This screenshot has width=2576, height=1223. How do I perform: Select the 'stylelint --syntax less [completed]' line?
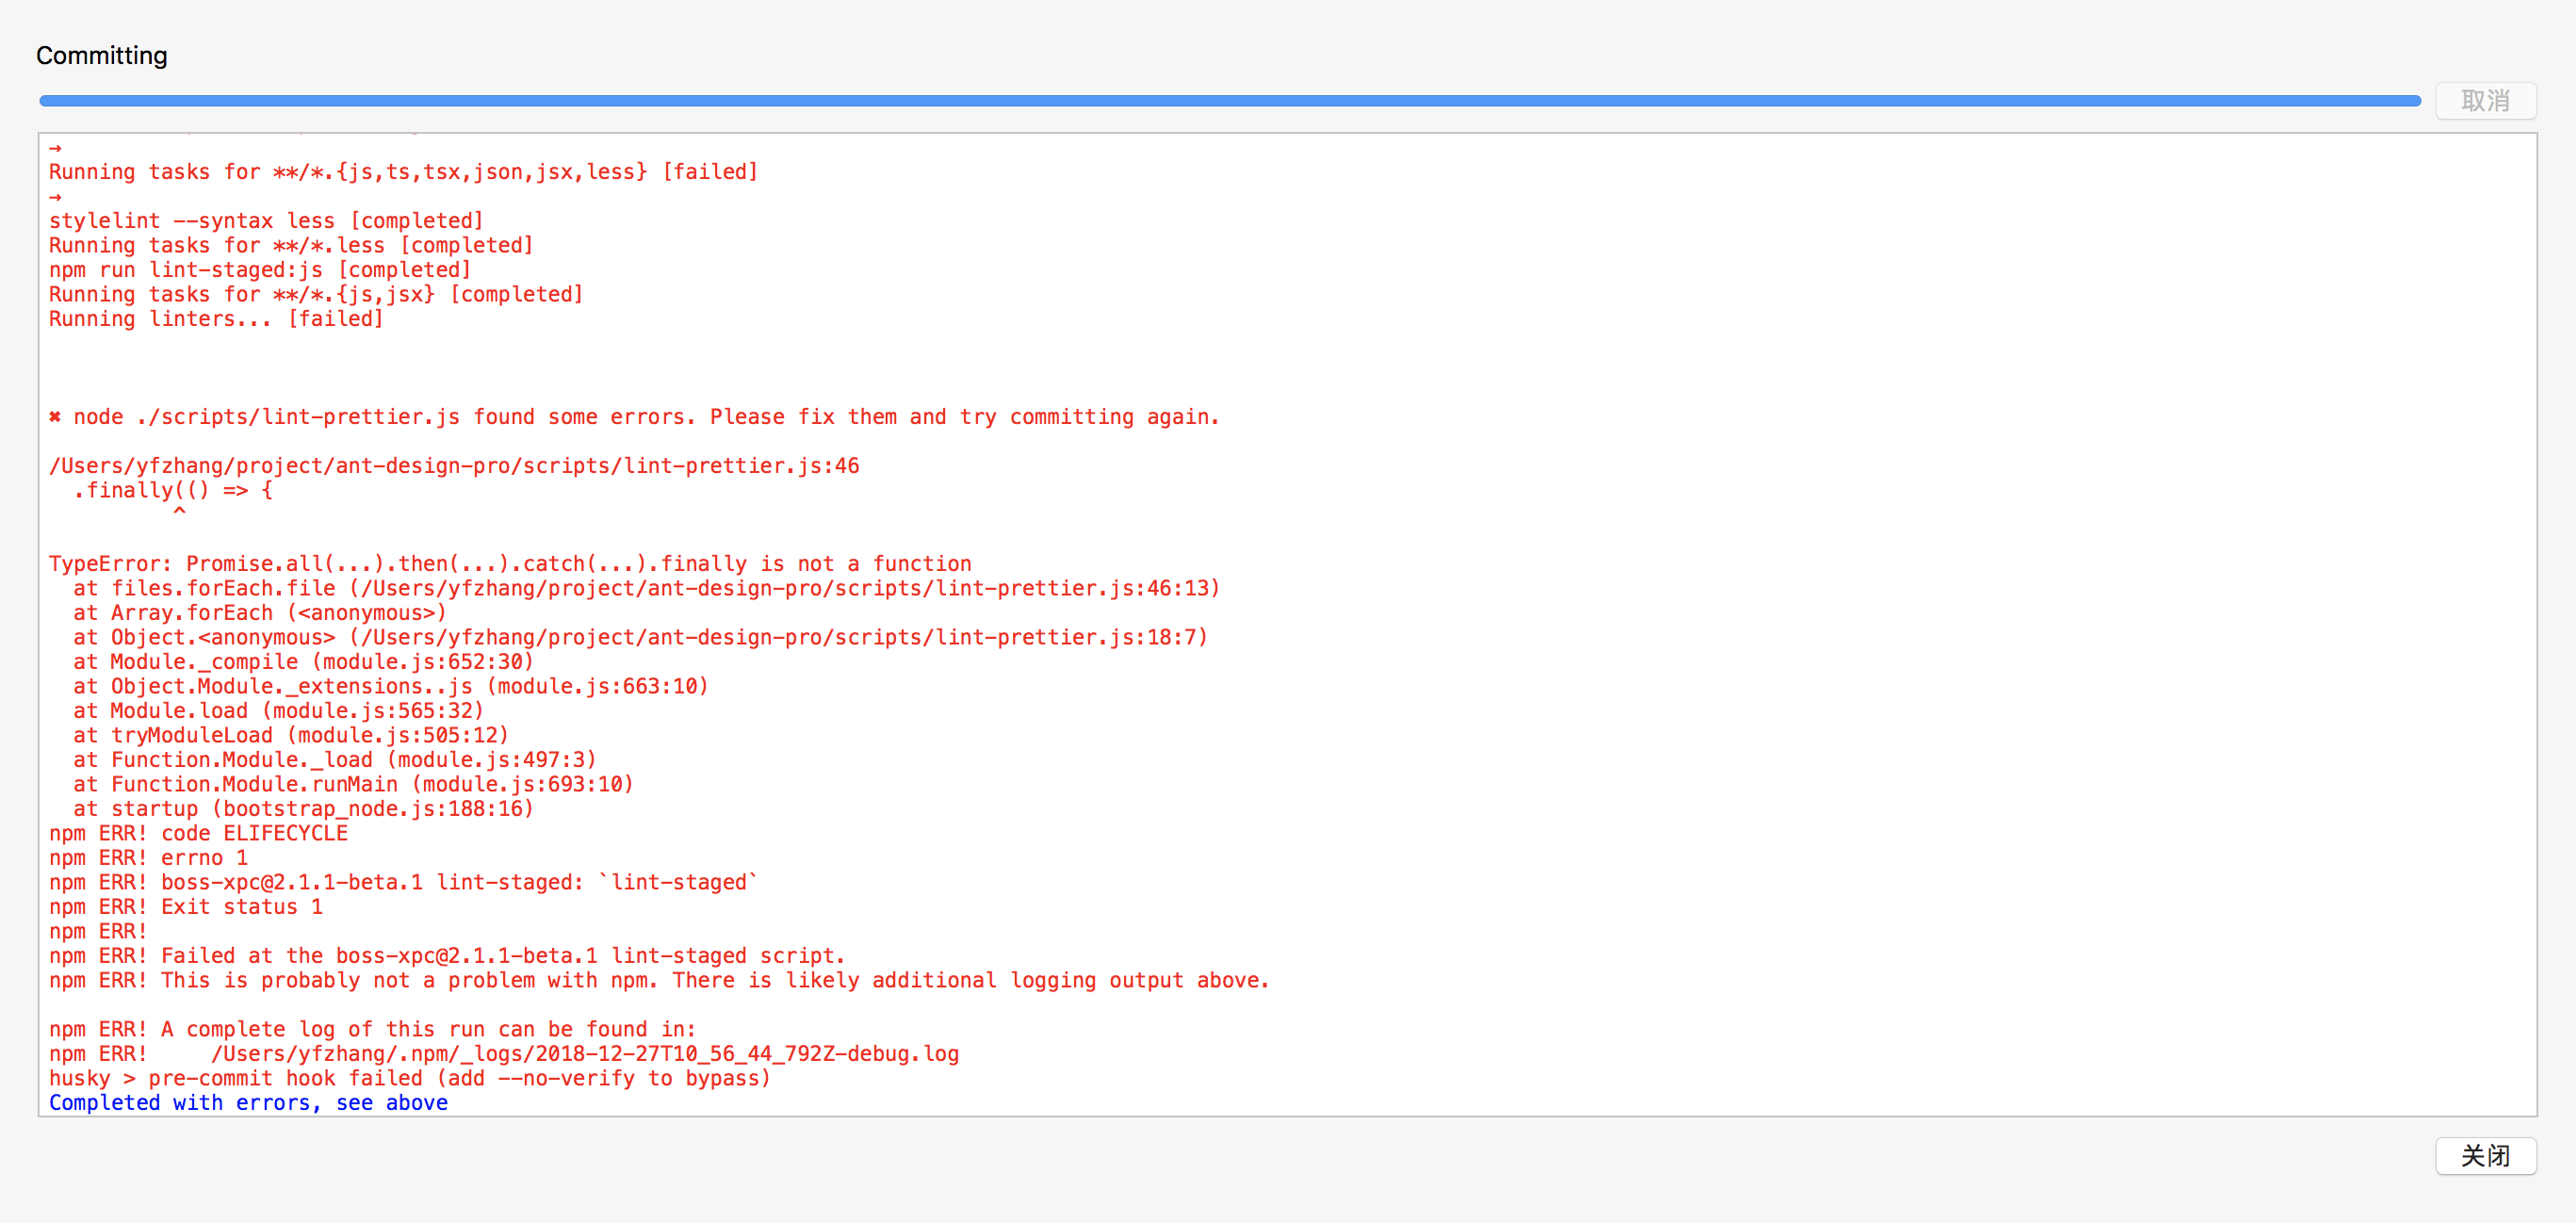[266, 220]
